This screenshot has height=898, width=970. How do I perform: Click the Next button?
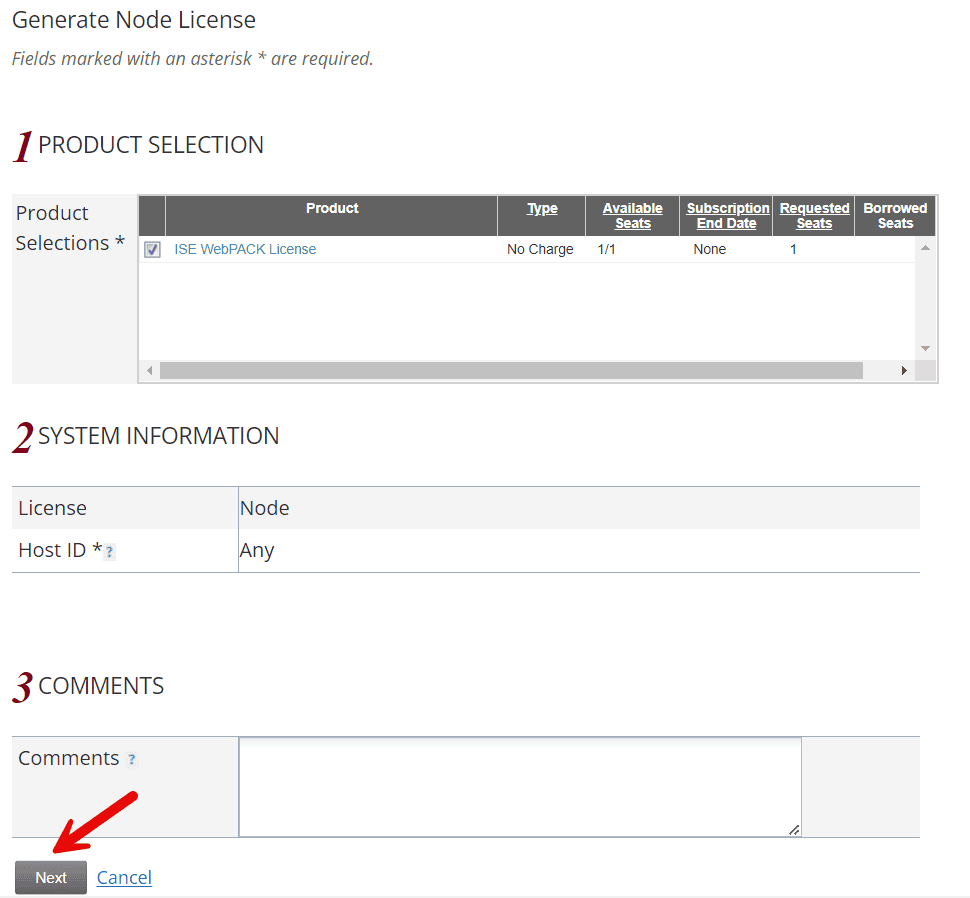tap(50, 877)
